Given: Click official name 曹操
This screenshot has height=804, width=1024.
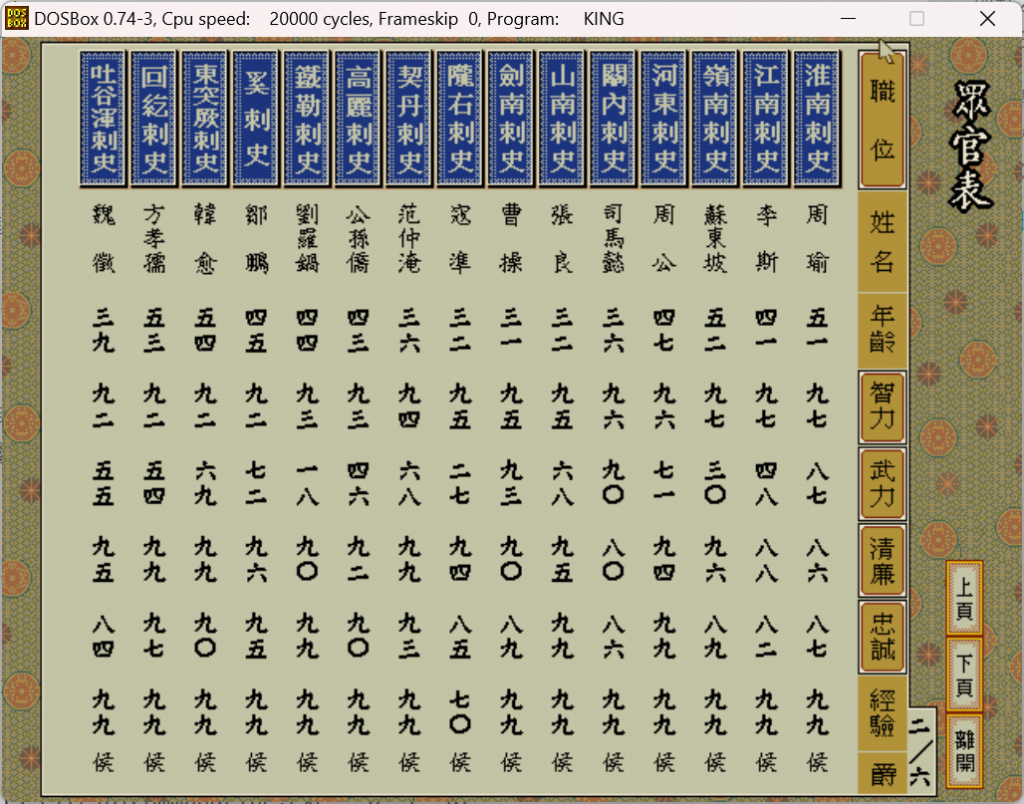Looking at the screenshot, I should click(511, 238).
